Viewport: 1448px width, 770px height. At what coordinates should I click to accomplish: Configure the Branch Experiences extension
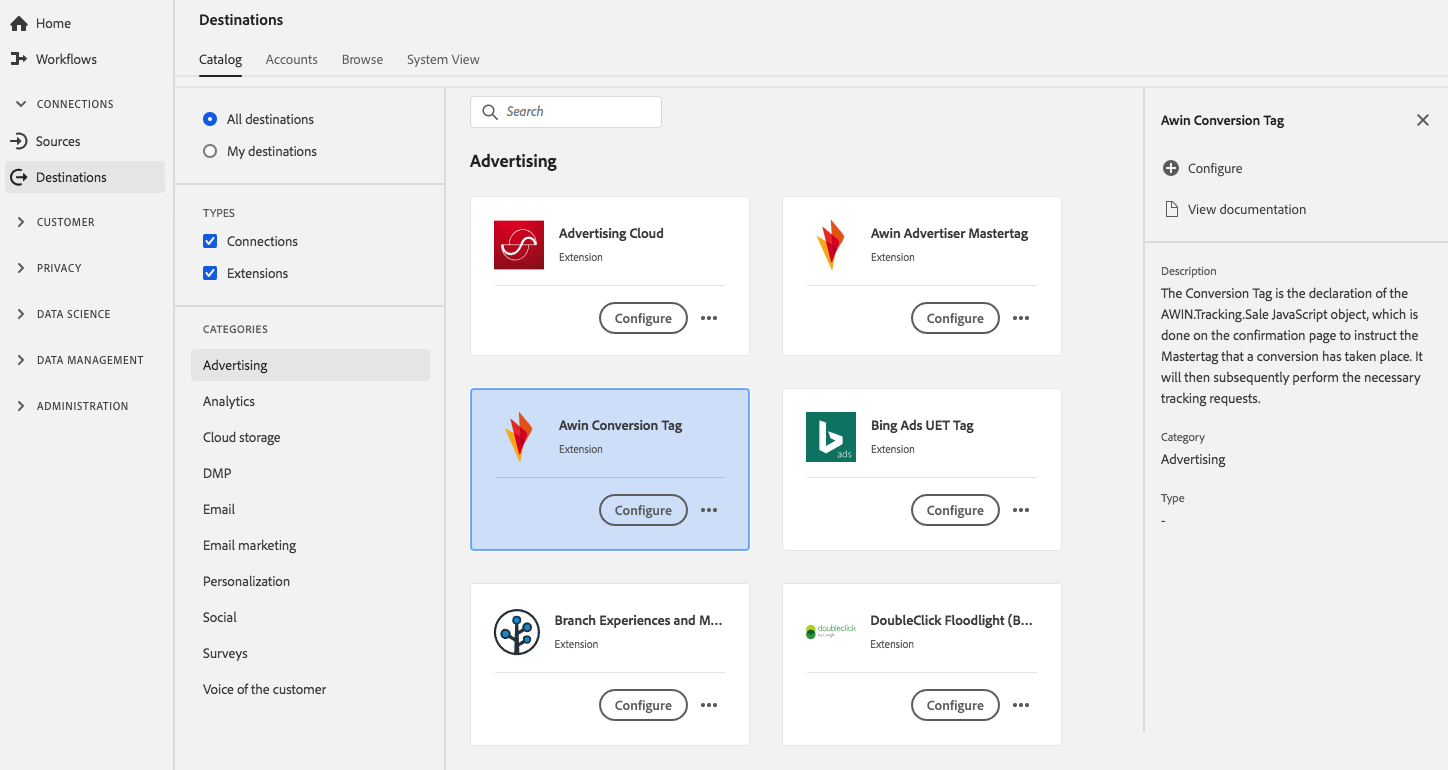pos(643,705)
